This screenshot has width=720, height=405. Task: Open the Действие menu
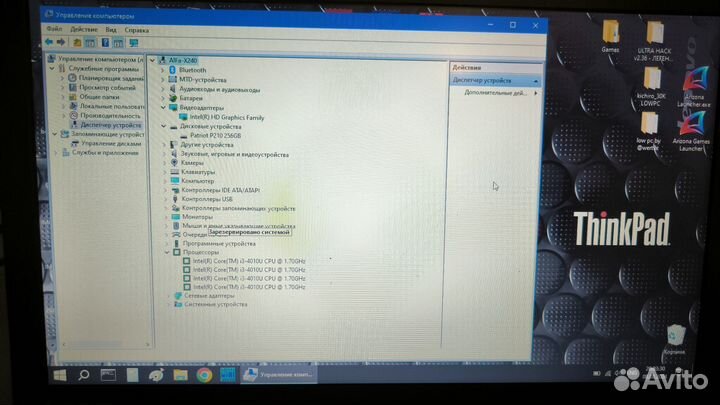tap(84, 29)
